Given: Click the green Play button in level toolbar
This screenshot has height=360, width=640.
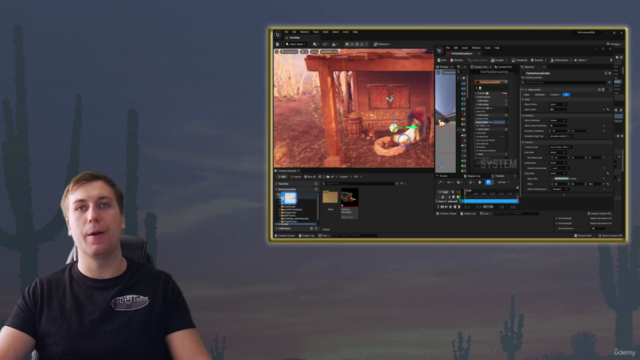Looking at the screenshot, I should pos(347,44).
